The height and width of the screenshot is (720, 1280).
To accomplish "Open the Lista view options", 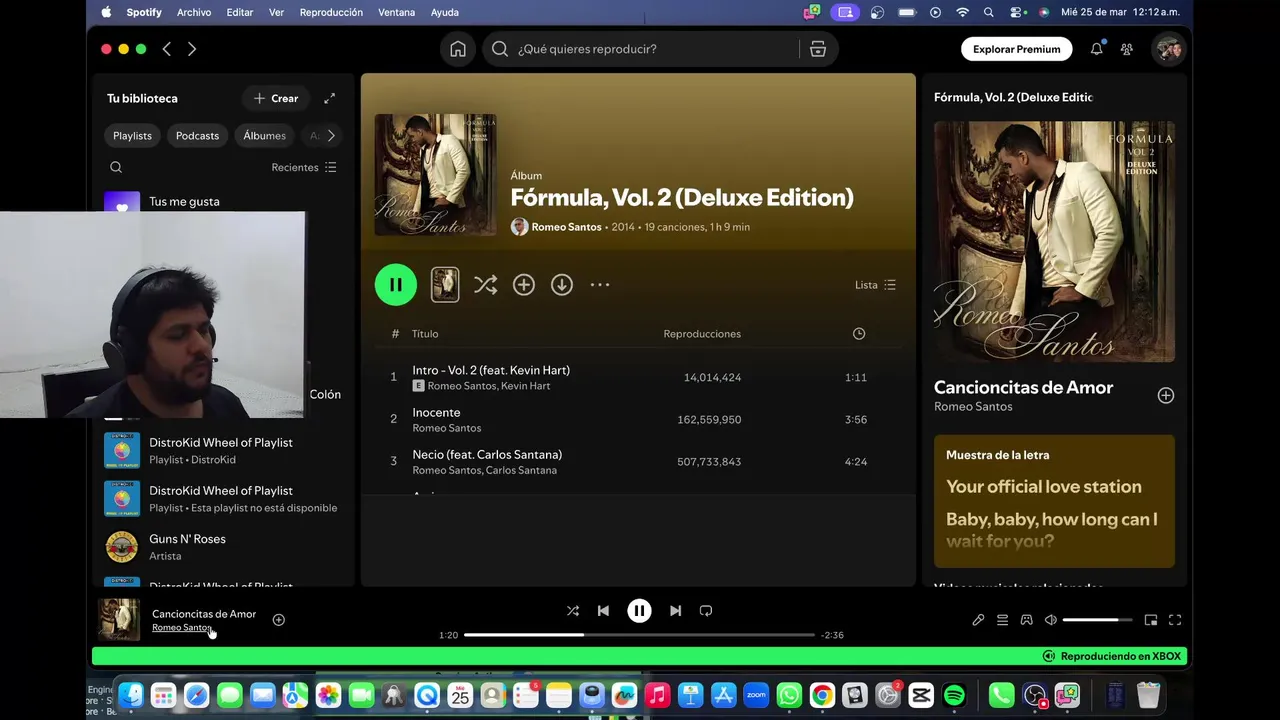I will (x=875, y=285).
